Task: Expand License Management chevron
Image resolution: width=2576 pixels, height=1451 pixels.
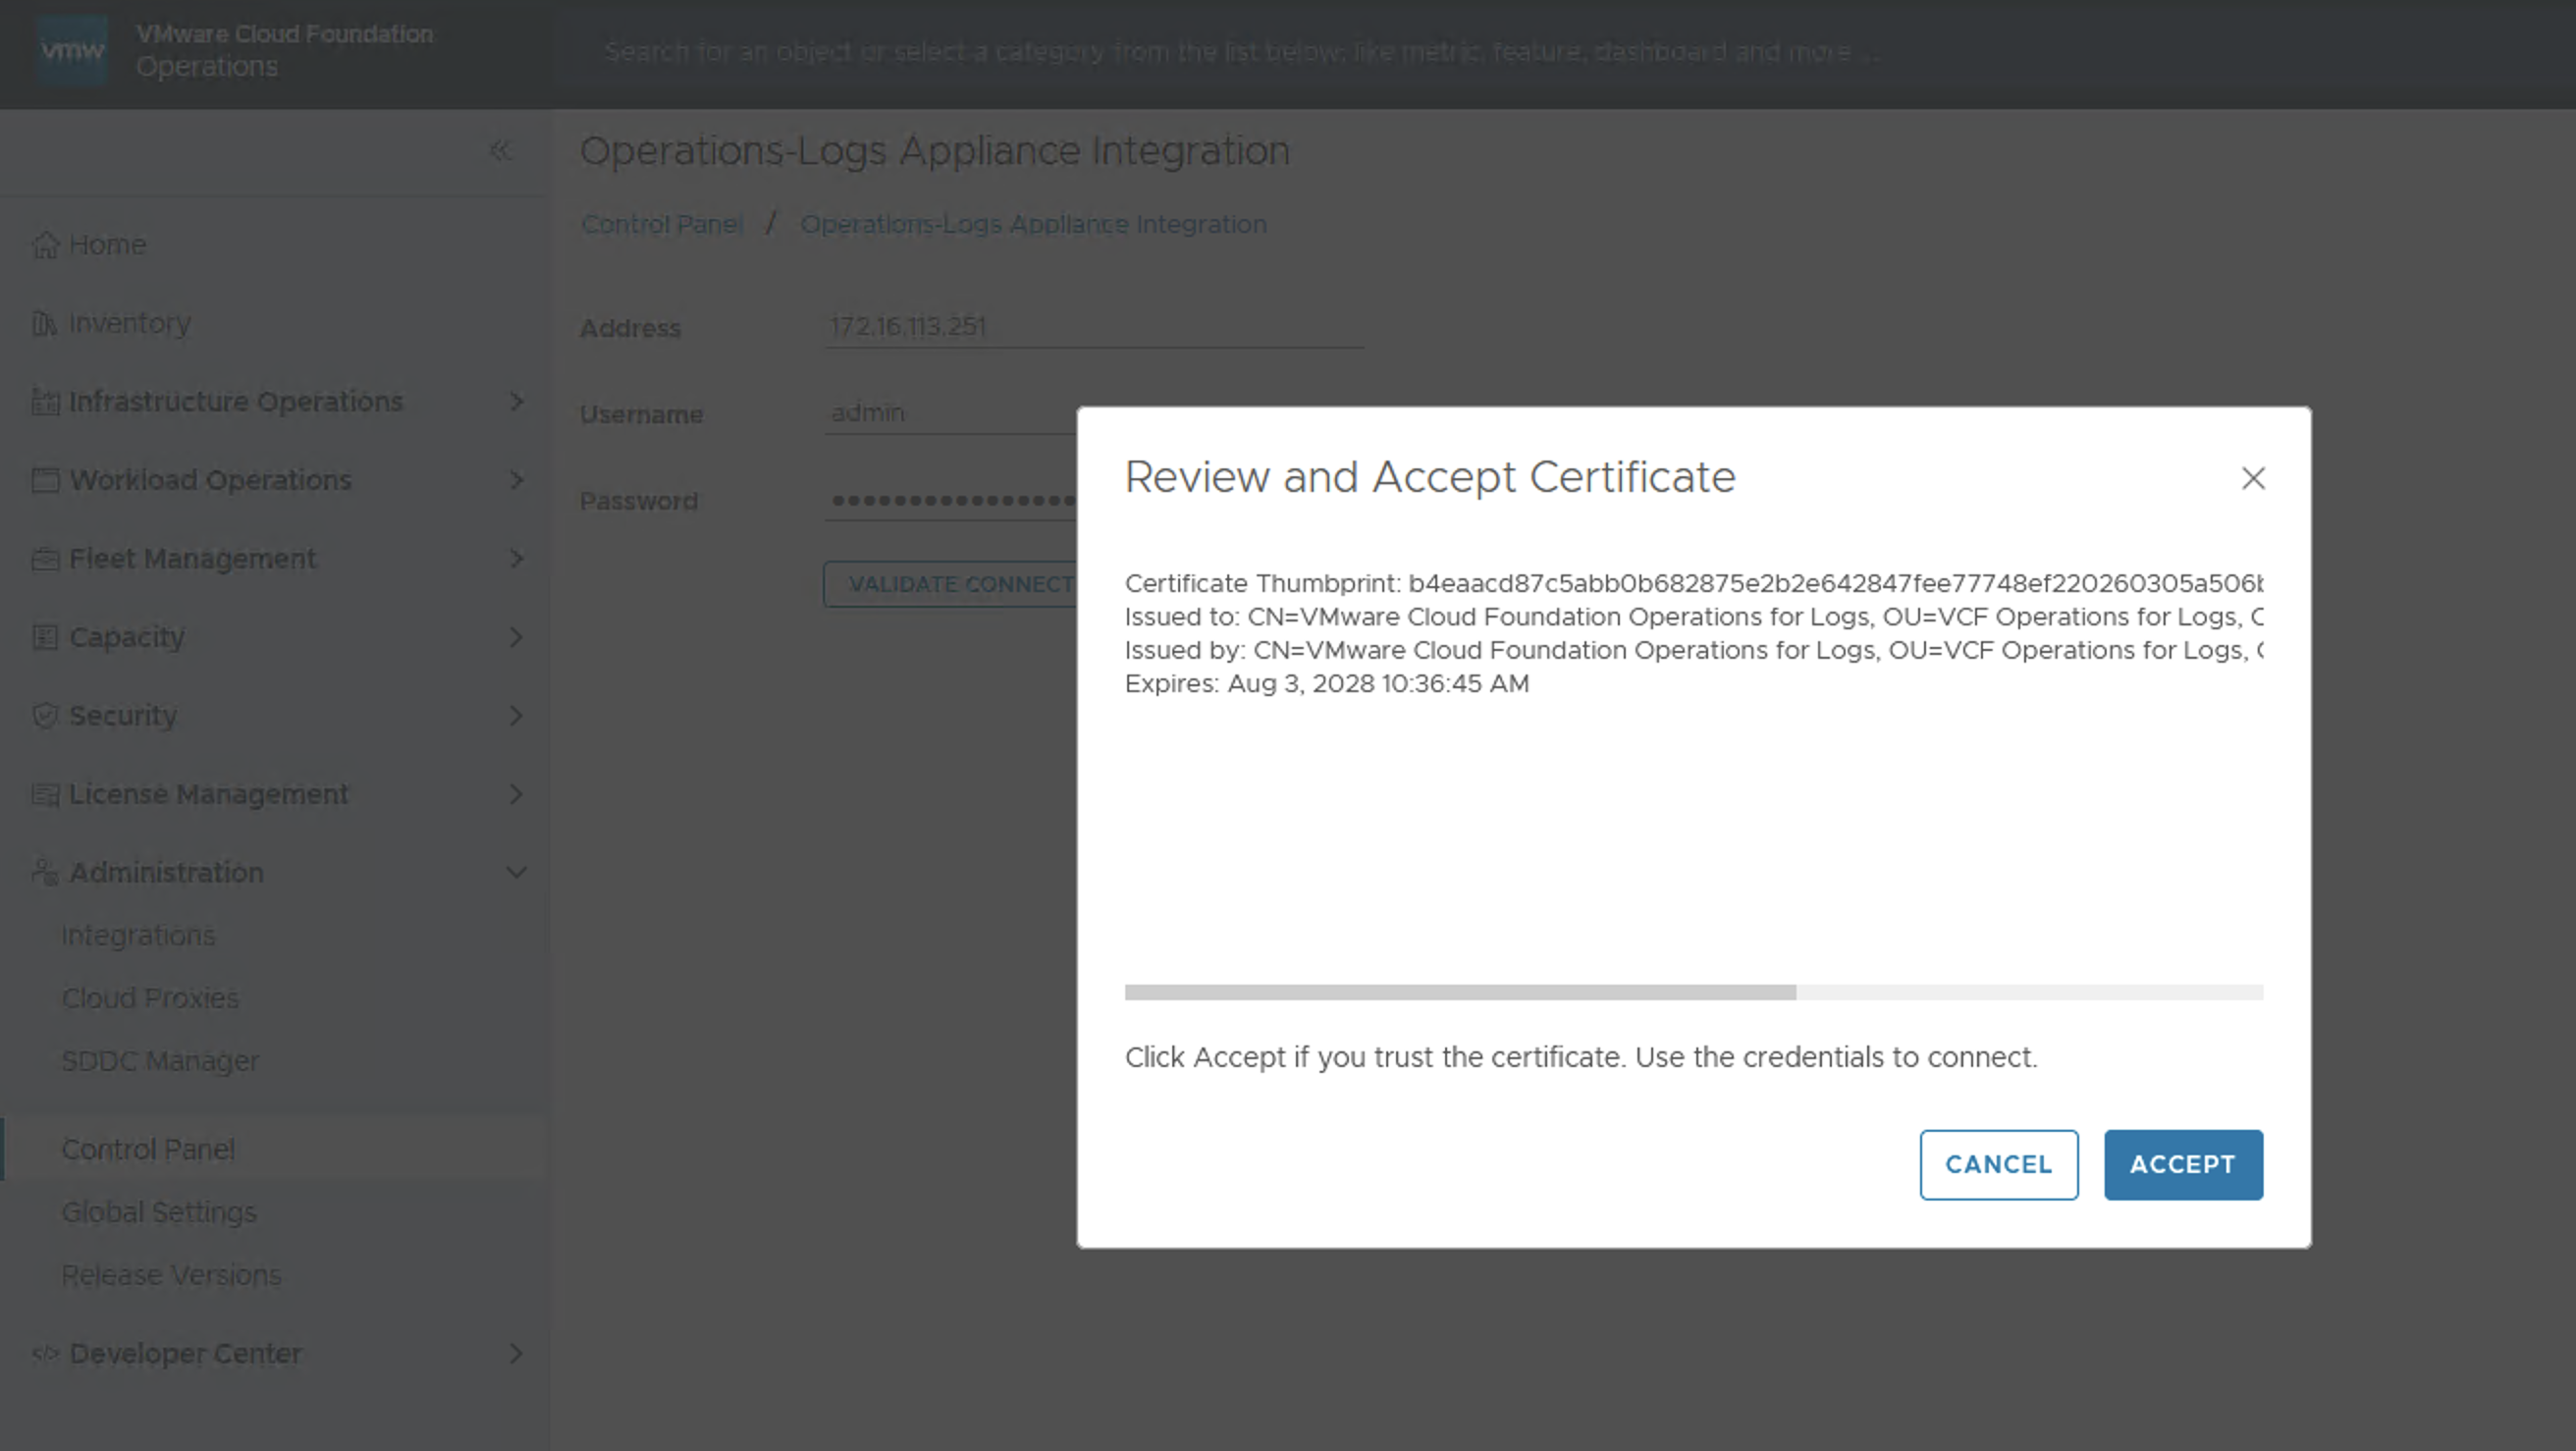Action: click(x=516, y=794)
